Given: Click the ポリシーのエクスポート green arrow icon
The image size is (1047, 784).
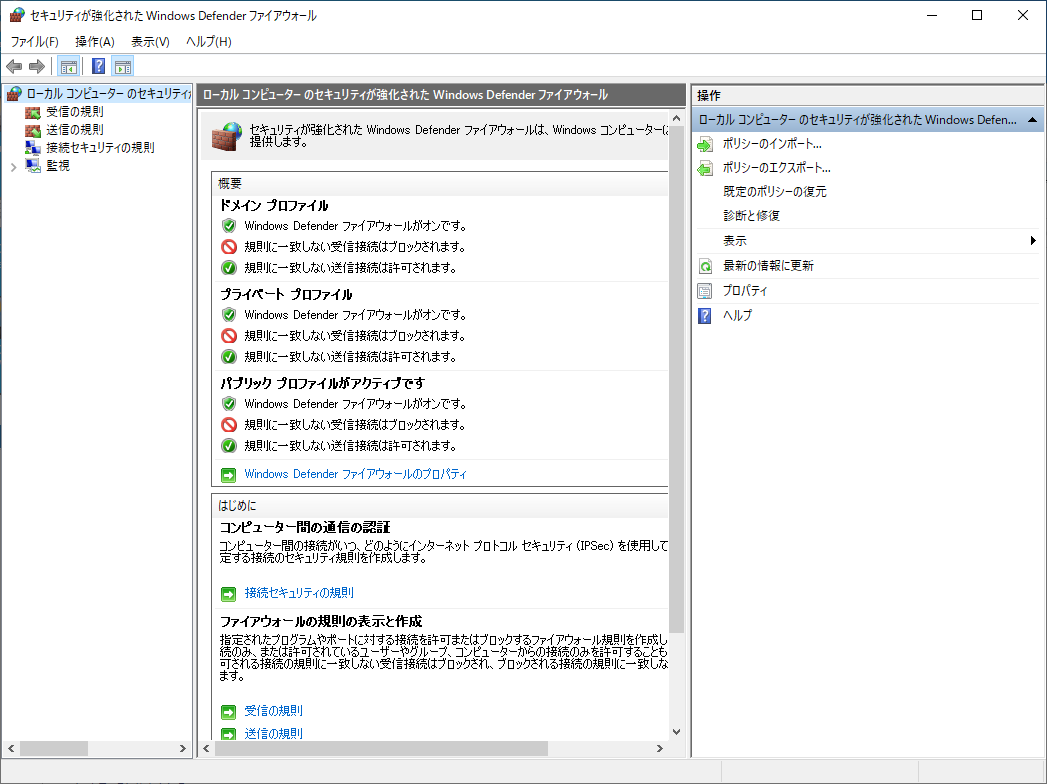Looking at the screenshot, I should coord(705,168).
